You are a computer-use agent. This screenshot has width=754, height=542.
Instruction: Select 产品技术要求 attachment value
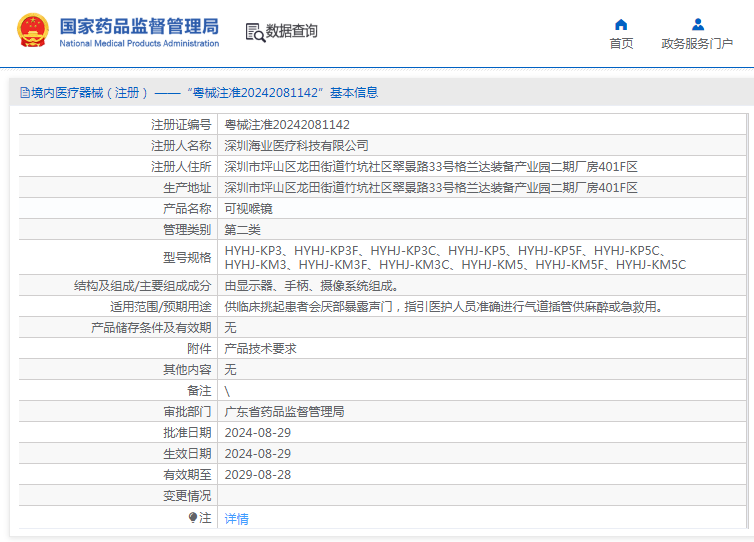[x=261, y=349]
